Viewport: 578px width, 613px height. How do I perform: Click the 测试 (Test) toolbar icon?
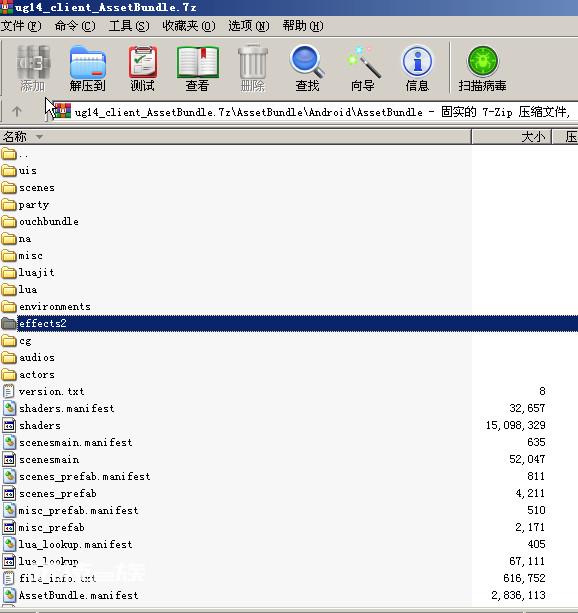(x=142, y=68)
